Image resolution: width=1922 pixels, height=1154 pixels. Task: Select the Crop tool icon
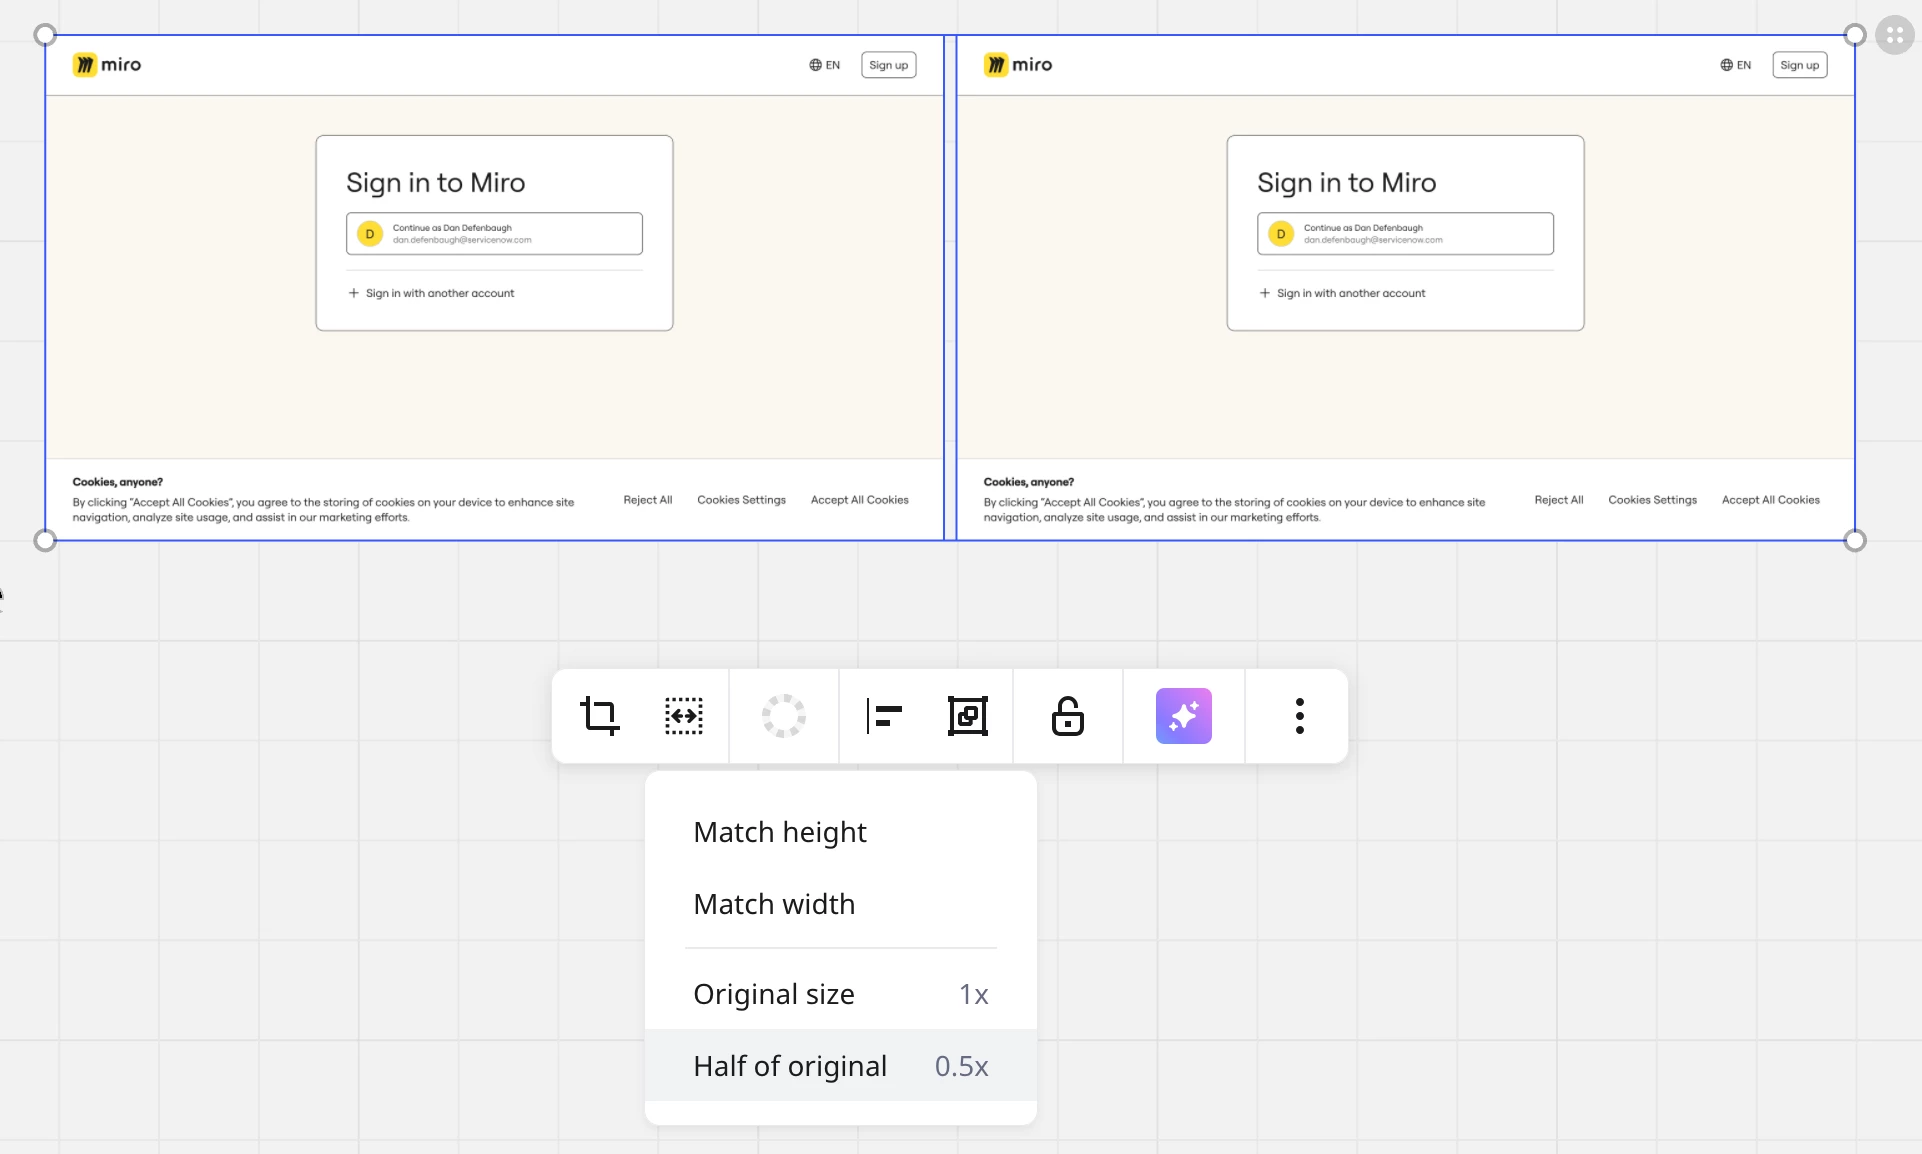pos(600,716)
